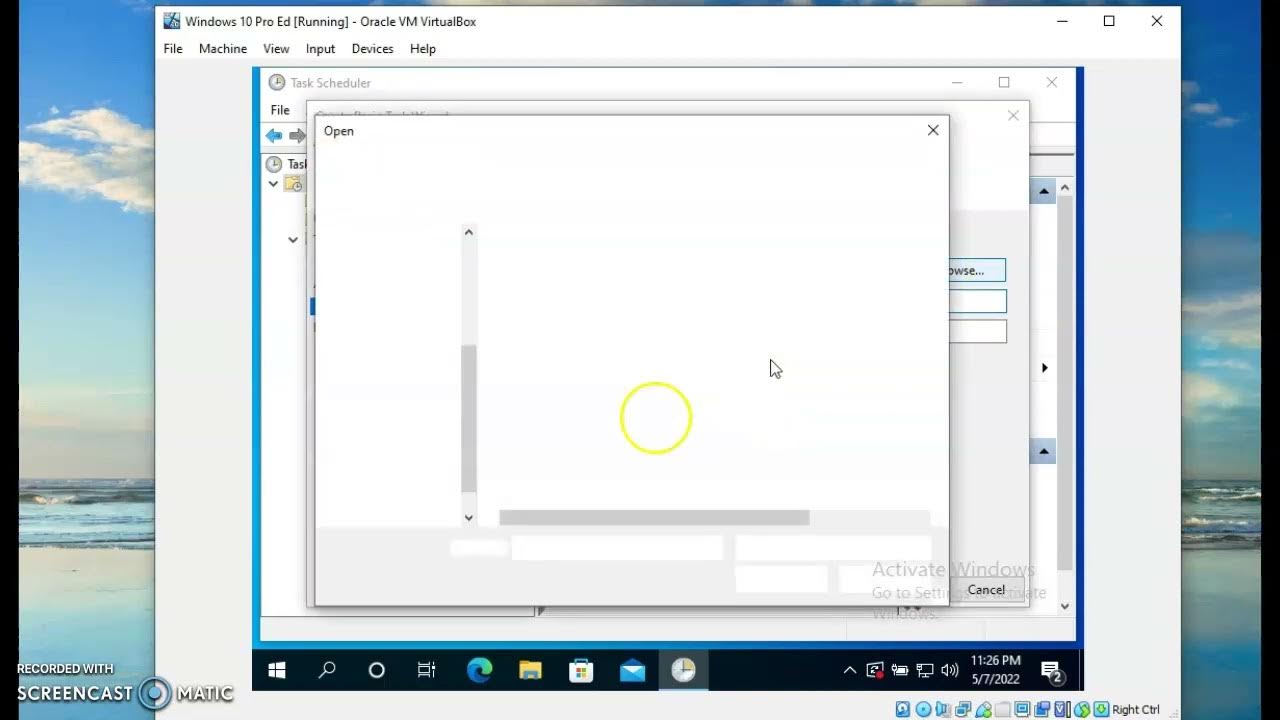
Task: Close the Task Scheduler window
Action: click(x=1051, y=82)
